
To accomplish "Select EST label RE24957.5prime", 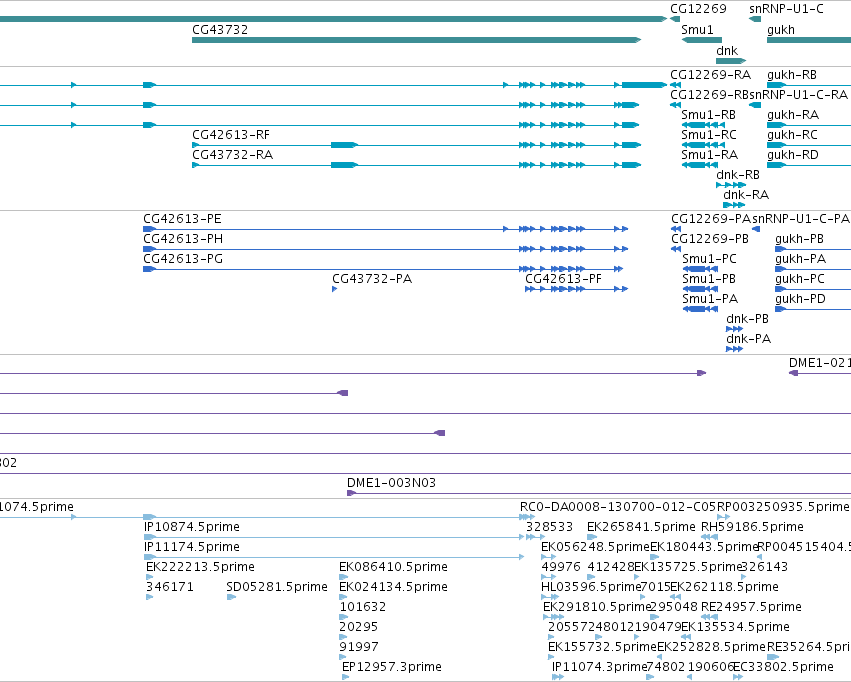I will point(751,607).
